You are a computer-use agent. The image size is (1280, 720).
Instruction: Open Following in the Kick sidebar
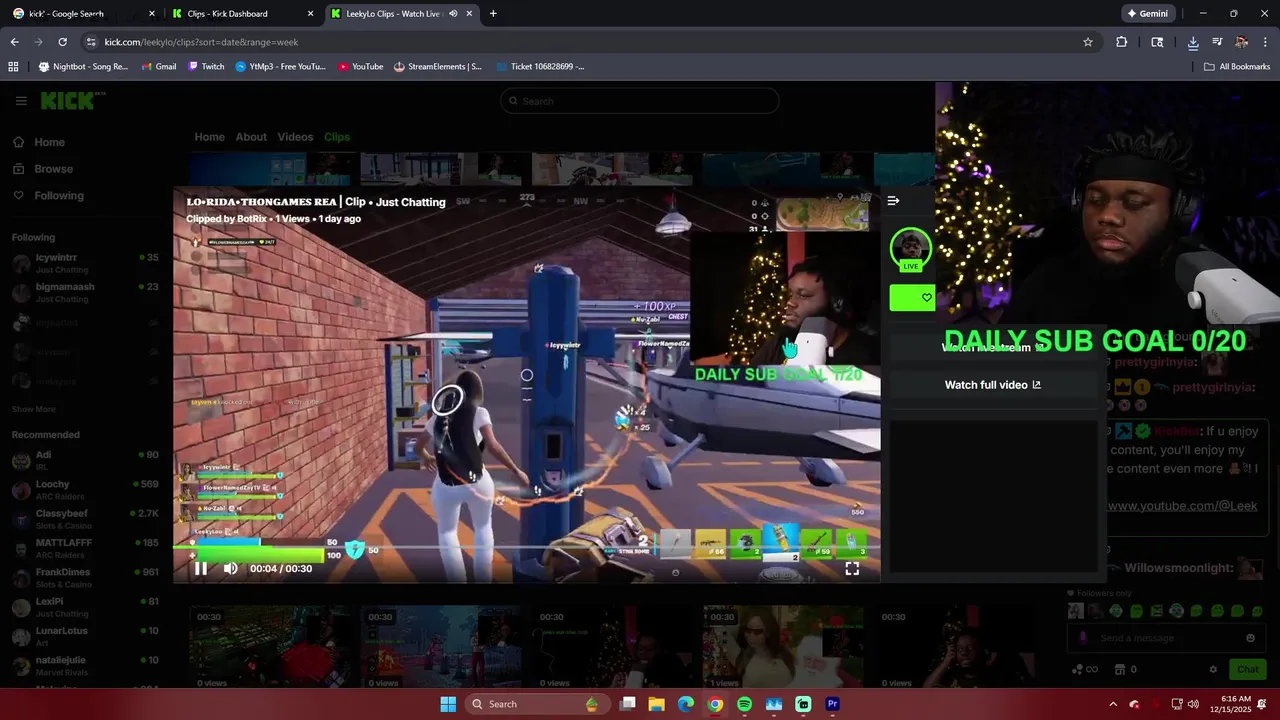tap(48, 196)
